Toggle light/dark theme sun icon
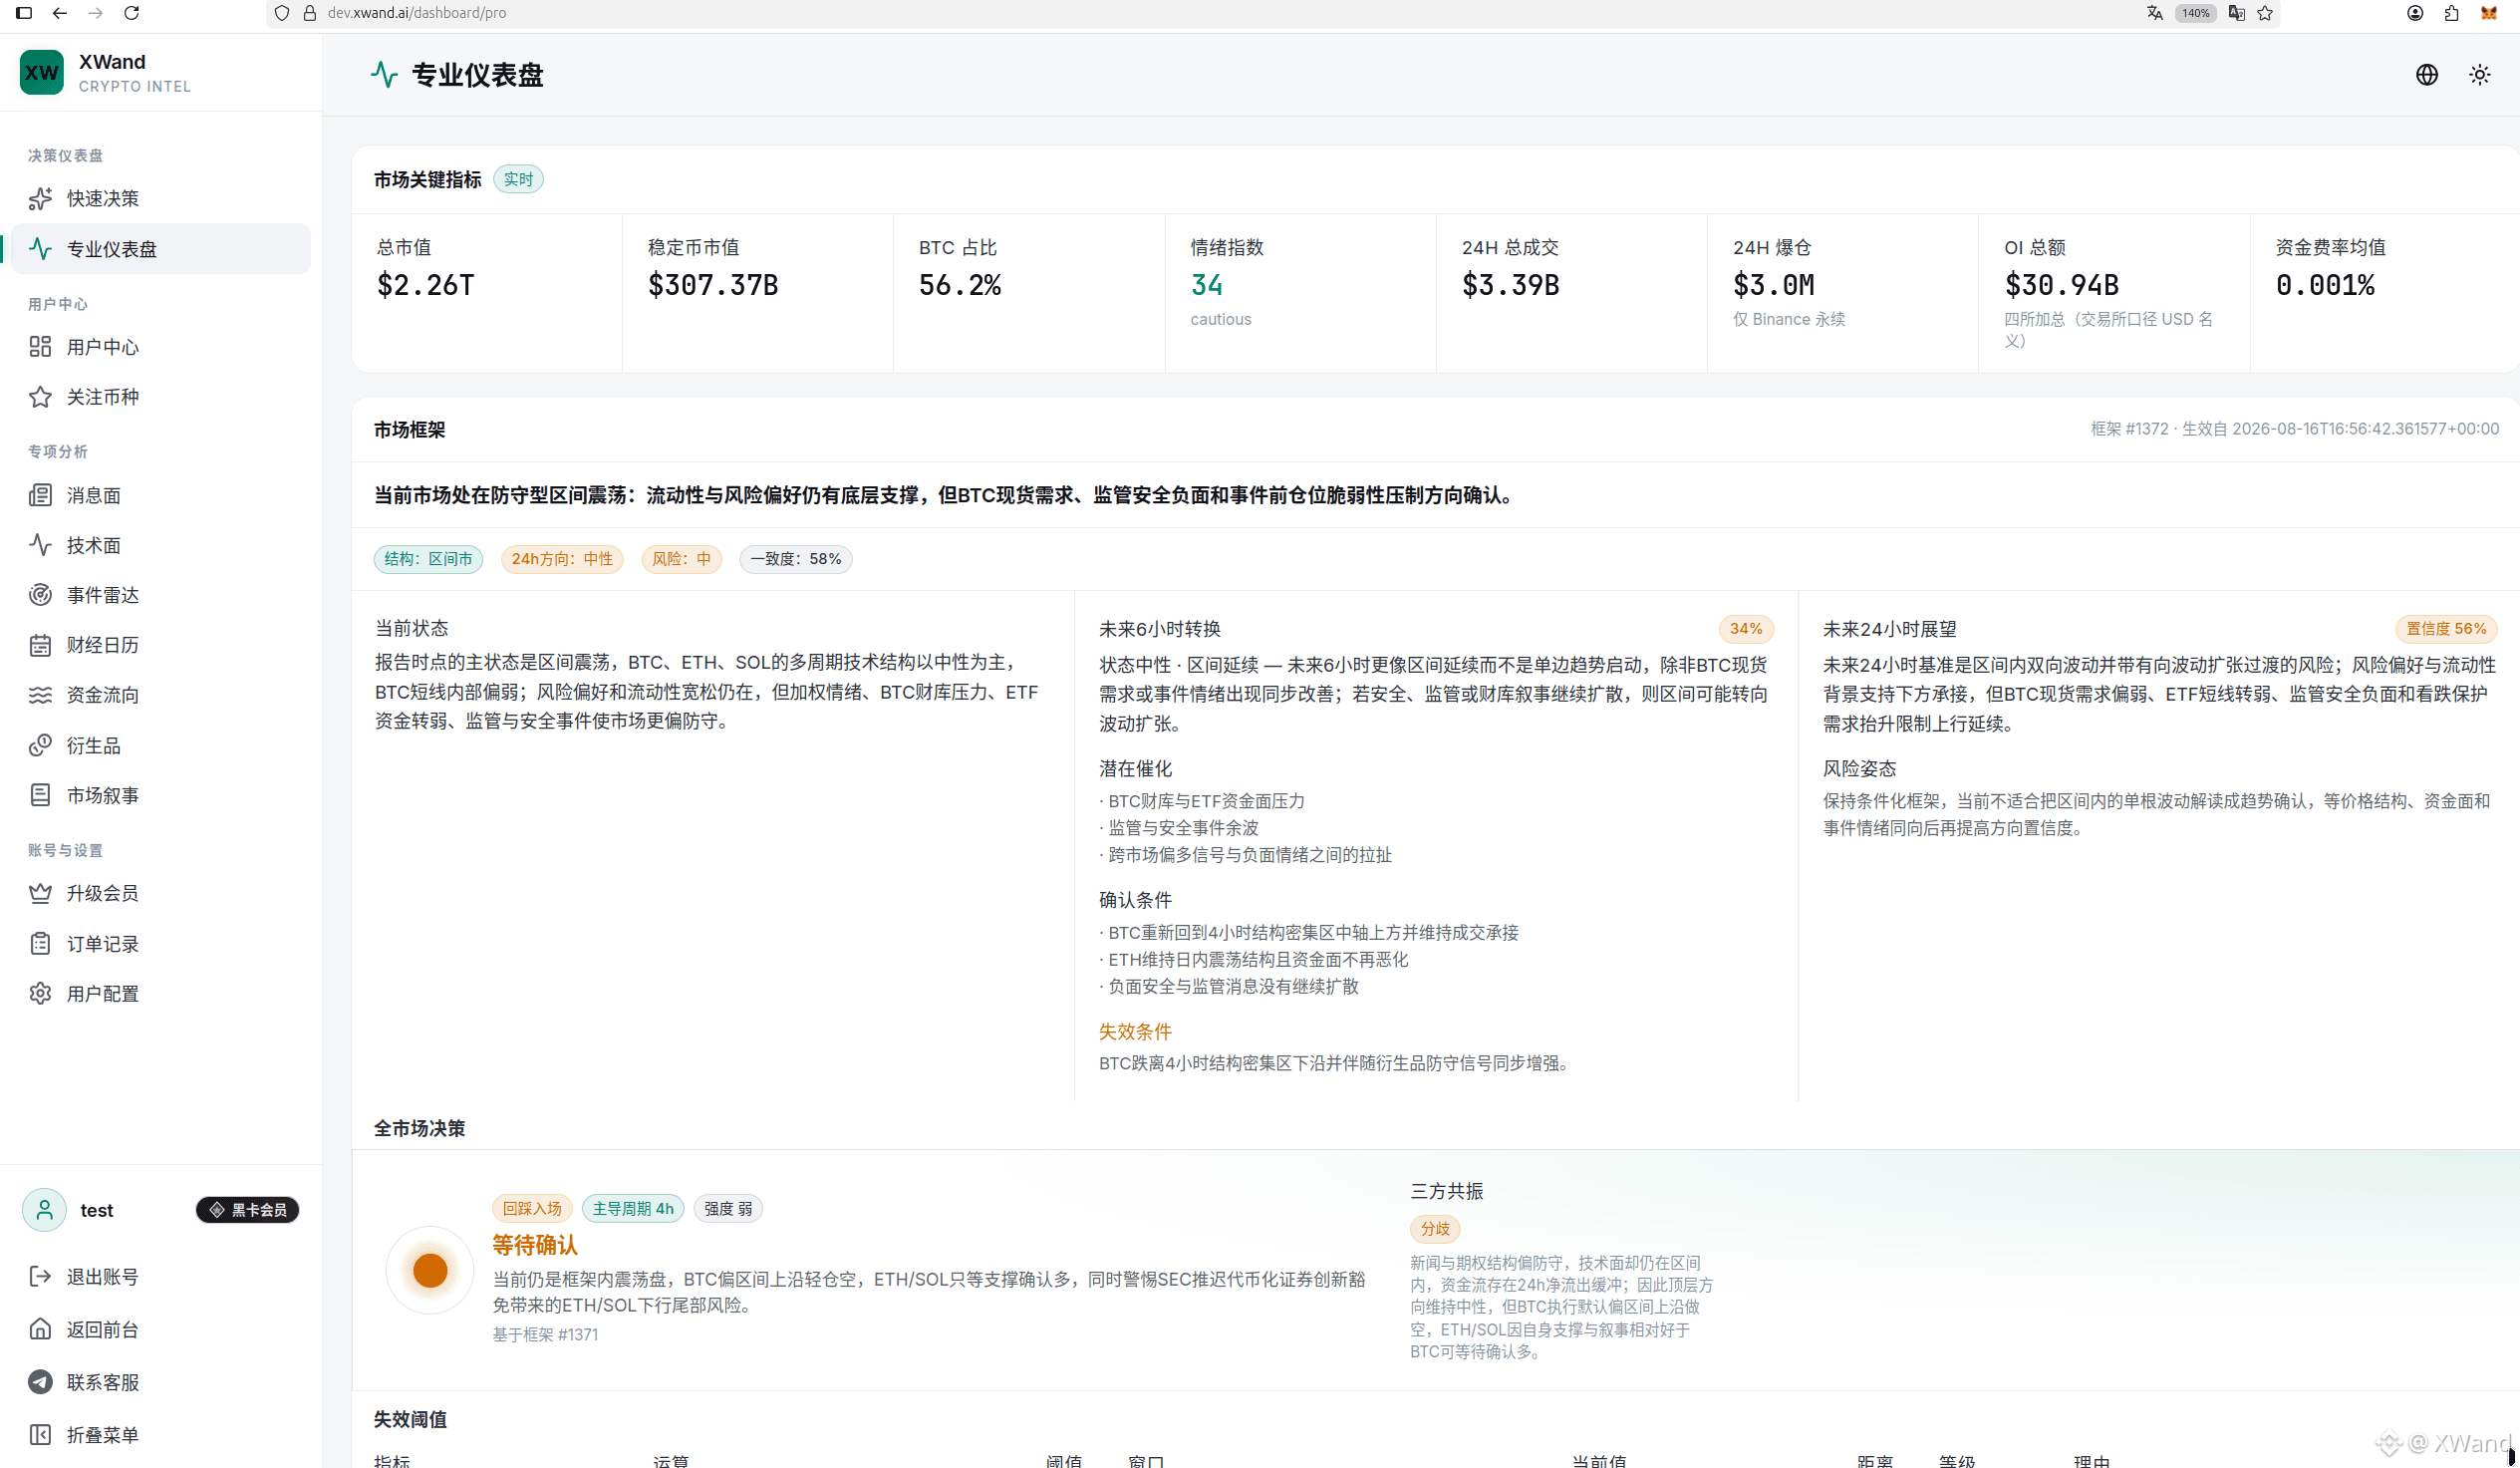Image resolution: width=2520 pixels, height=1468 pixels. pos(2480,75)
